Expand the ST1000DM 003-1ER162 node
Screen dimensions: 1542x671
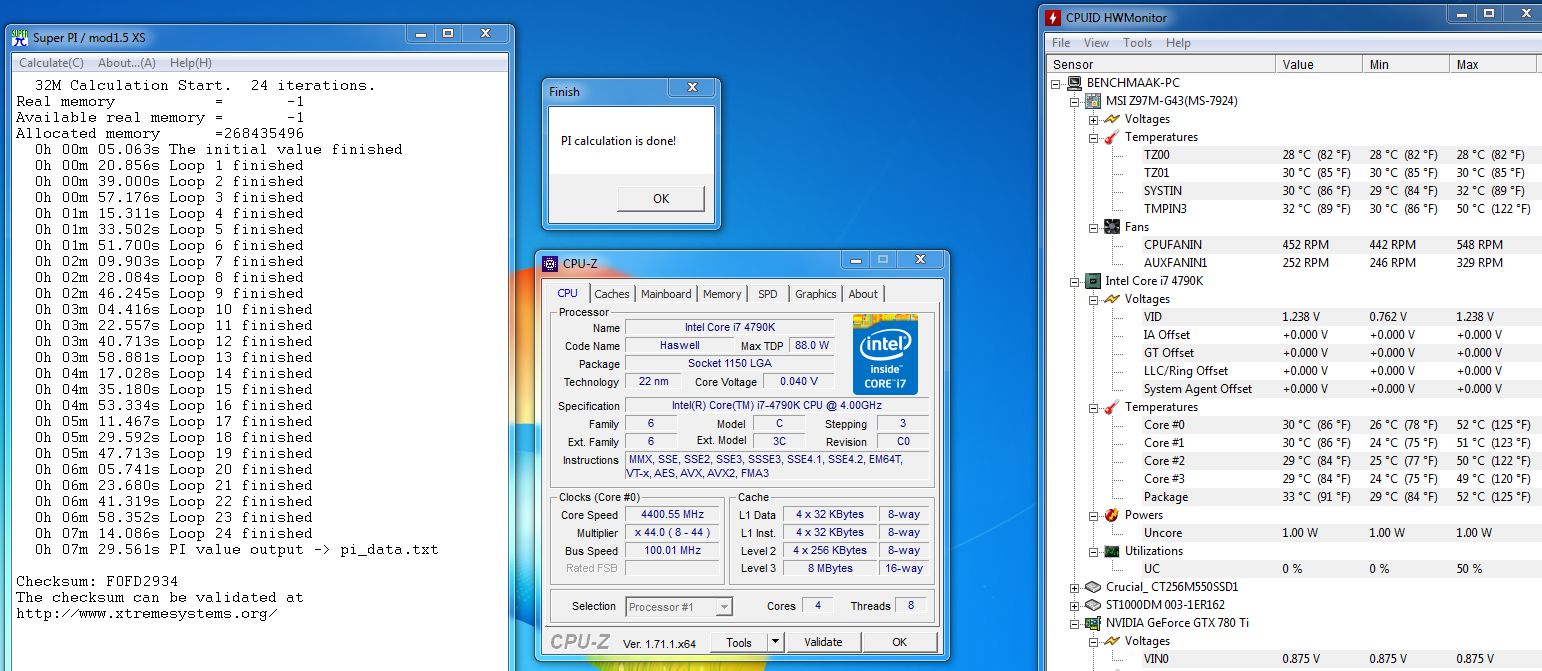[1076, 605]
